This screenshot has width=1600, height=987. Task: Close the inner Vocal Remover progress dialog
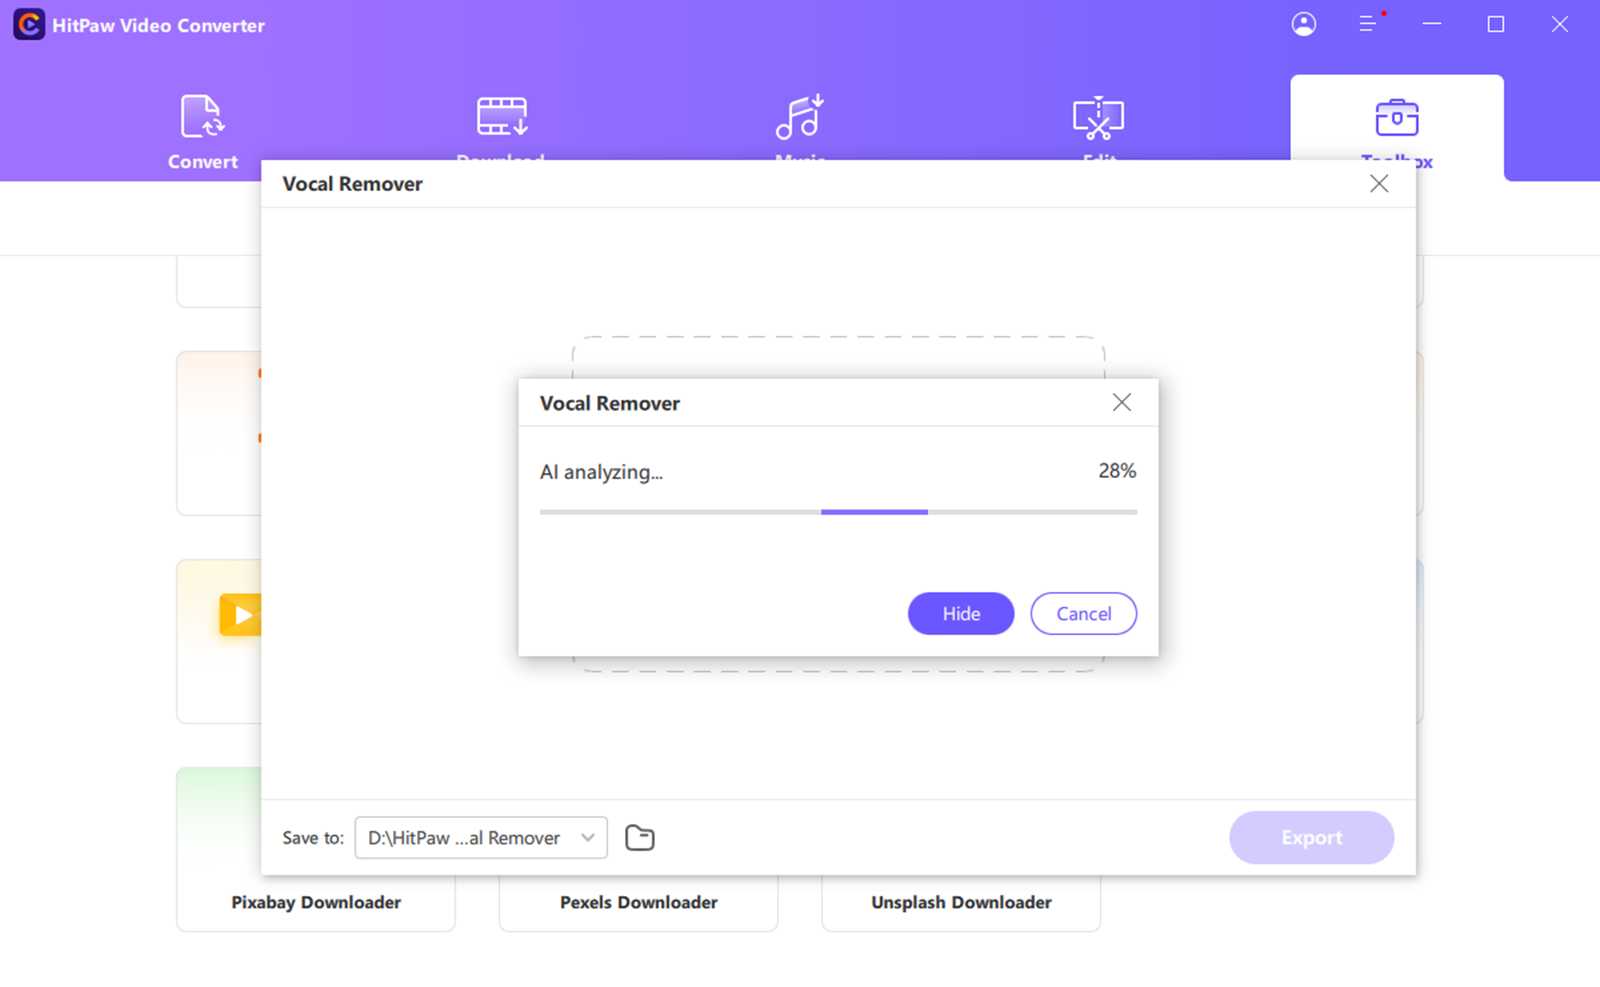[x=1121, y=402]
